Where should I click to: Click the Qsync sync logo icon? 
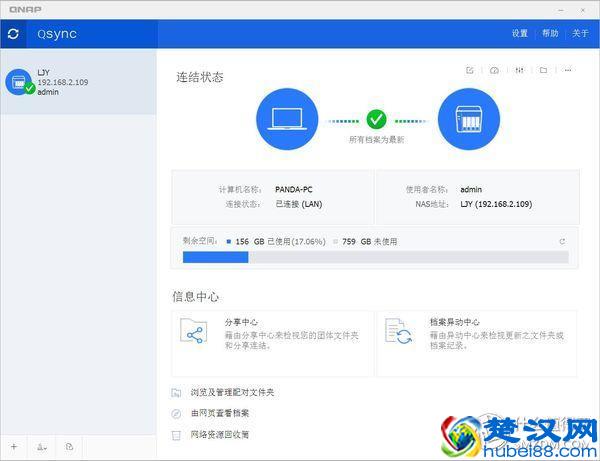coord(13,34)
